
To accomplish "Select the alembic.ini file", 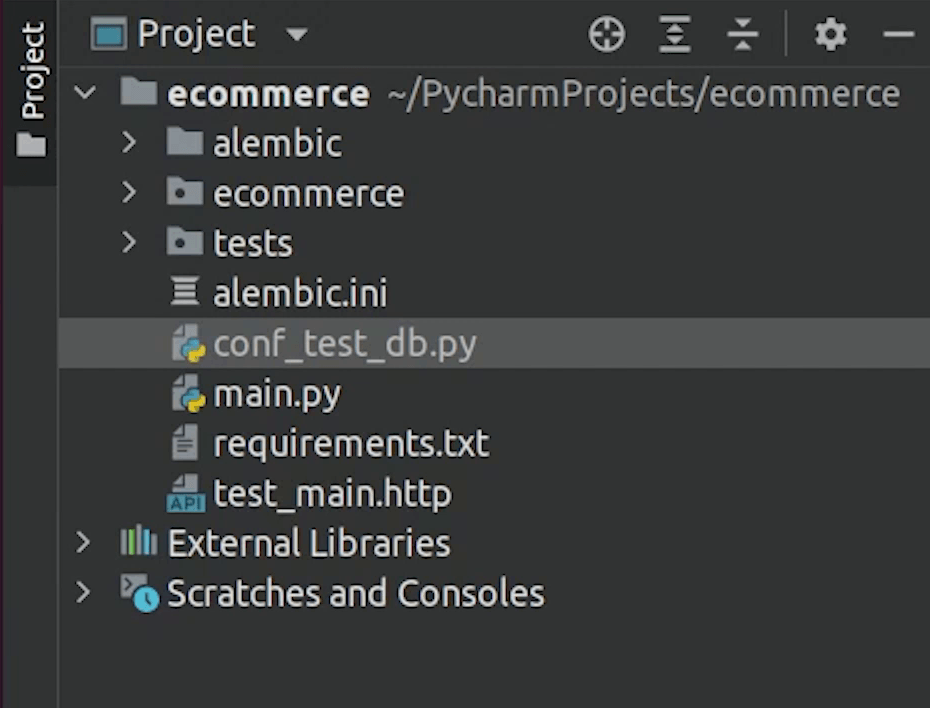I will [x=299, y=294].
